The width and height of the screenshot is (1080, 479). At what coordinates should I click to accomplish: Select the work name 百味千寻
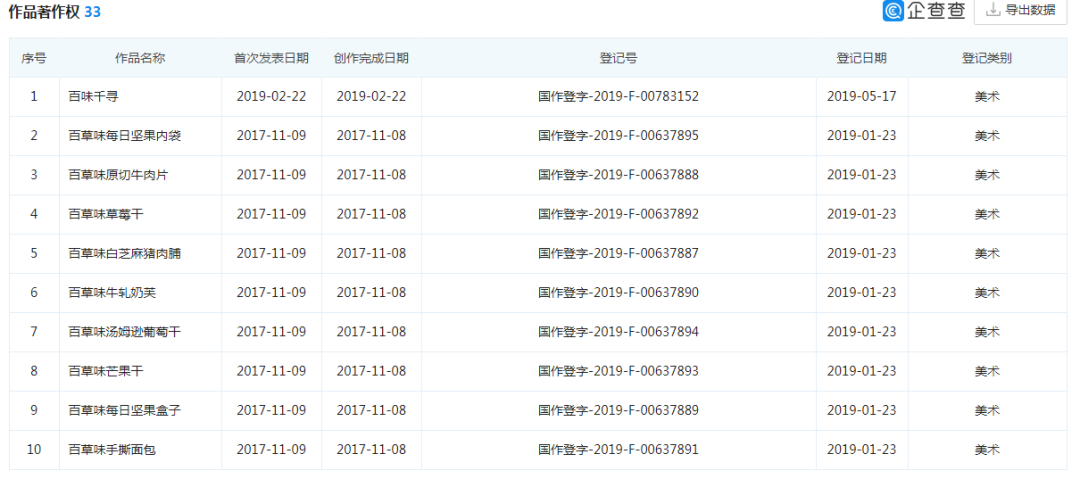pos(93,96)
